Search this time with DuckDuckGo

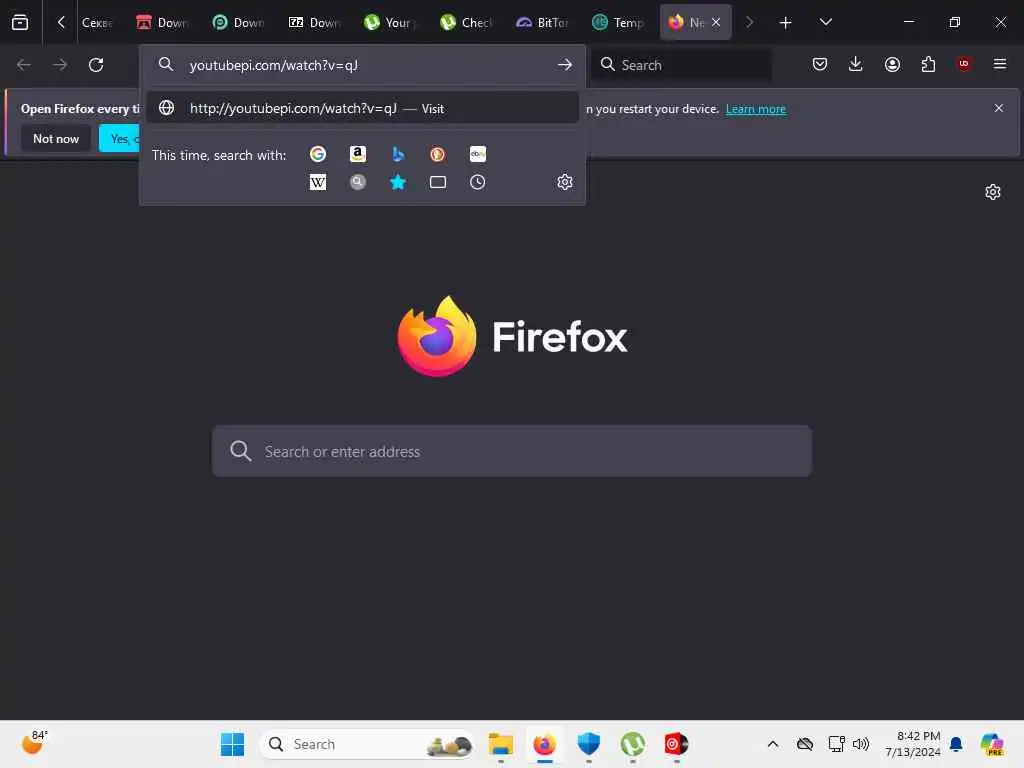coord(438,154)
